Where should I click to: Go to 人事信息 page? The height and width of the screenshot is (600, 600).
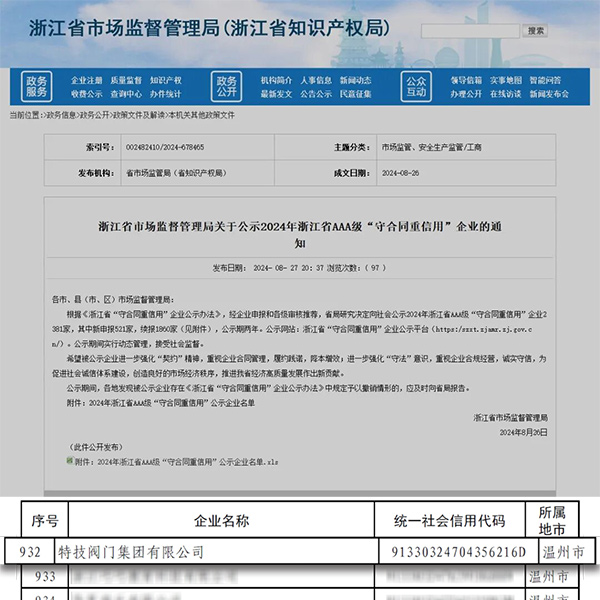[316, 80]
